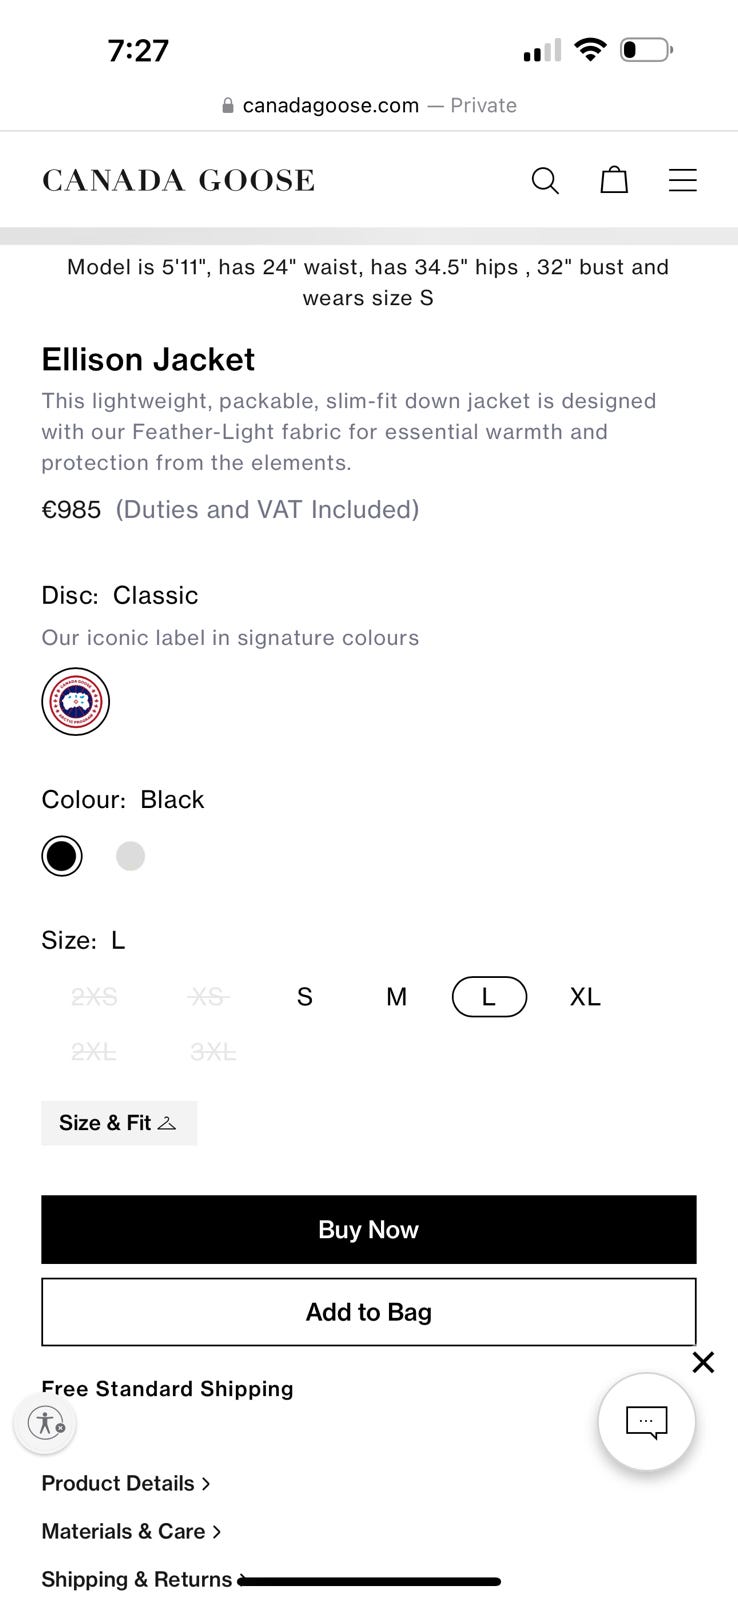Expand the Size & Fit guide
Viewport: 738px width, 1600px height.
(x=118, y=1123)
